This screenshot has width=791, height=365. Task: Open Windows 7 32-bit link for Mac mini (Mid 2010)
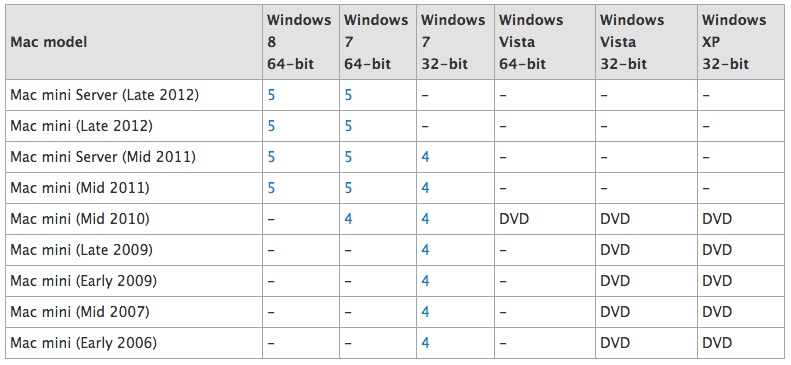tap(425, 219)
